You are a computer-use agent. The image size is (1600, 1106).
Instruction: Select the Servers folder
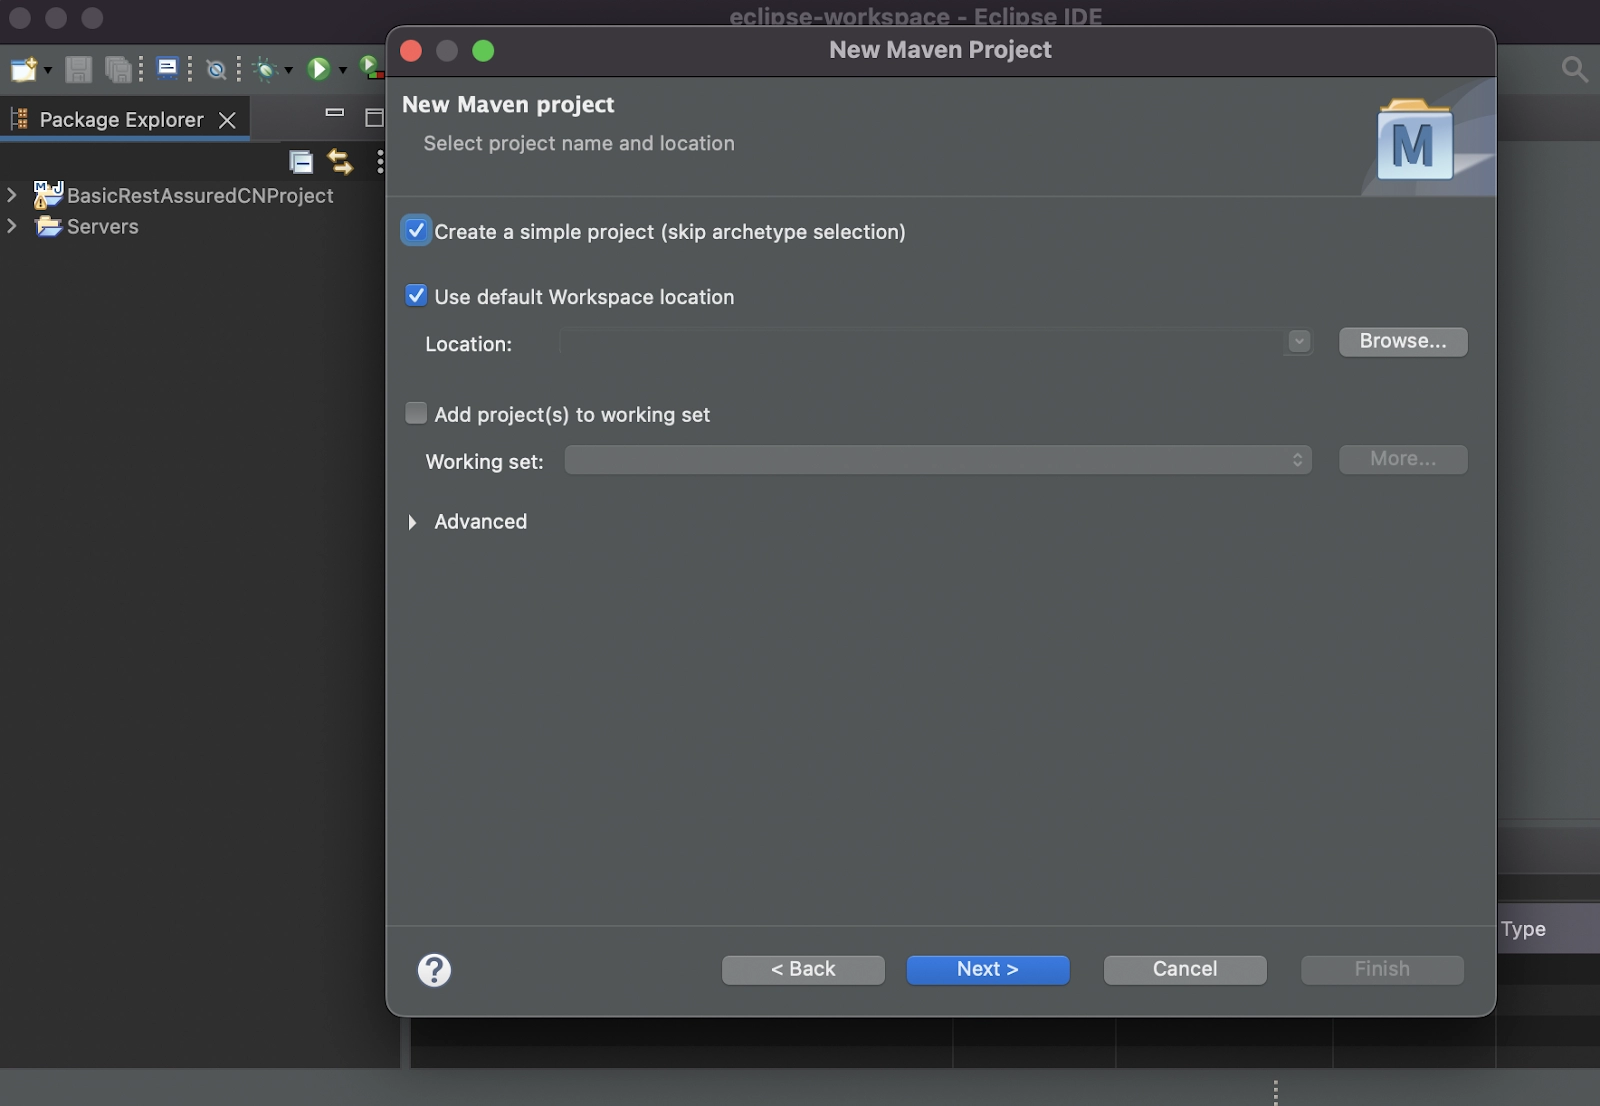[103, 227]
